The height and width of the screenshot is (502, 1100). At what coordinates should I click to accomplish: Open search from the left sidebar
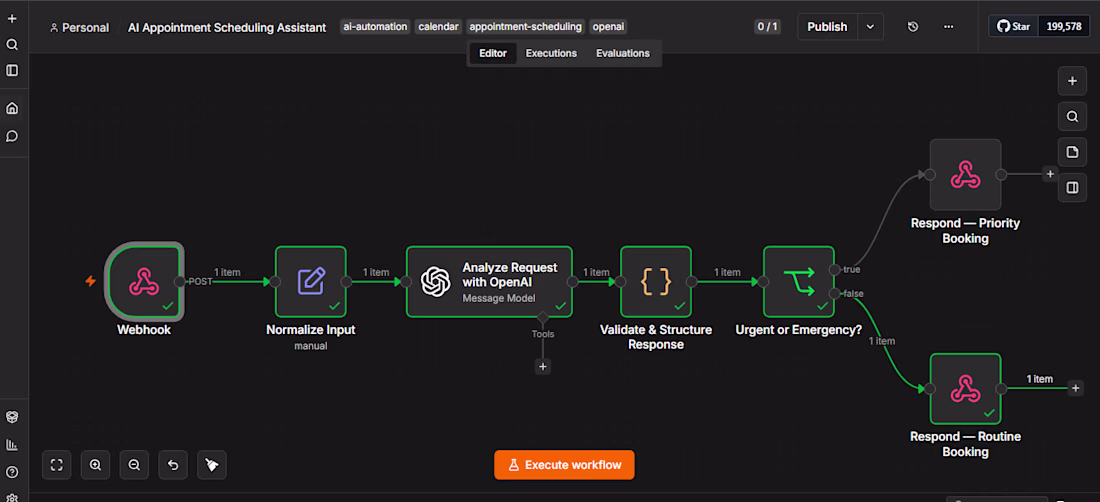(x=12, y=45)
